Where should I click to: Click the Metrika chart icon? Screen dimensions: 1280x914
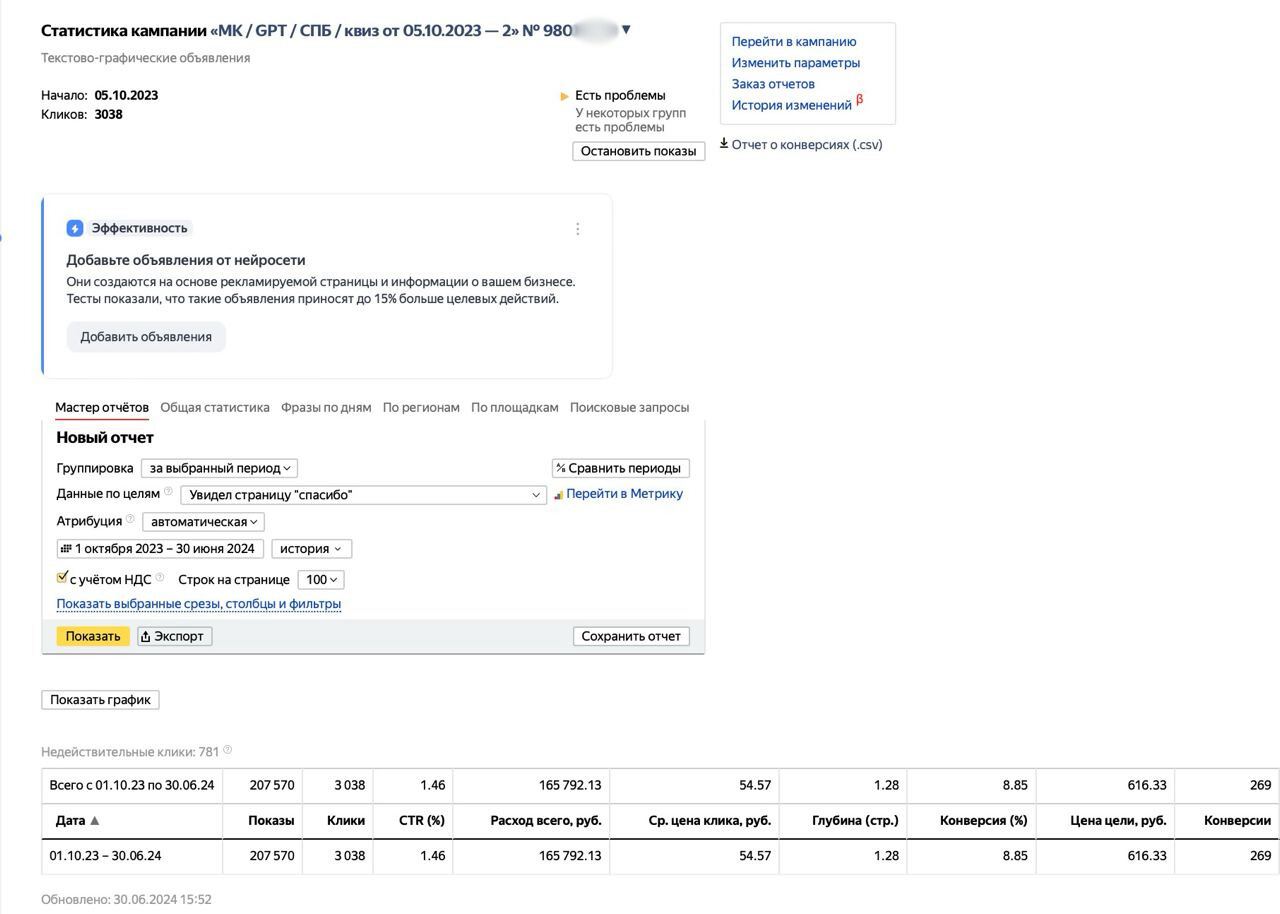558,495
